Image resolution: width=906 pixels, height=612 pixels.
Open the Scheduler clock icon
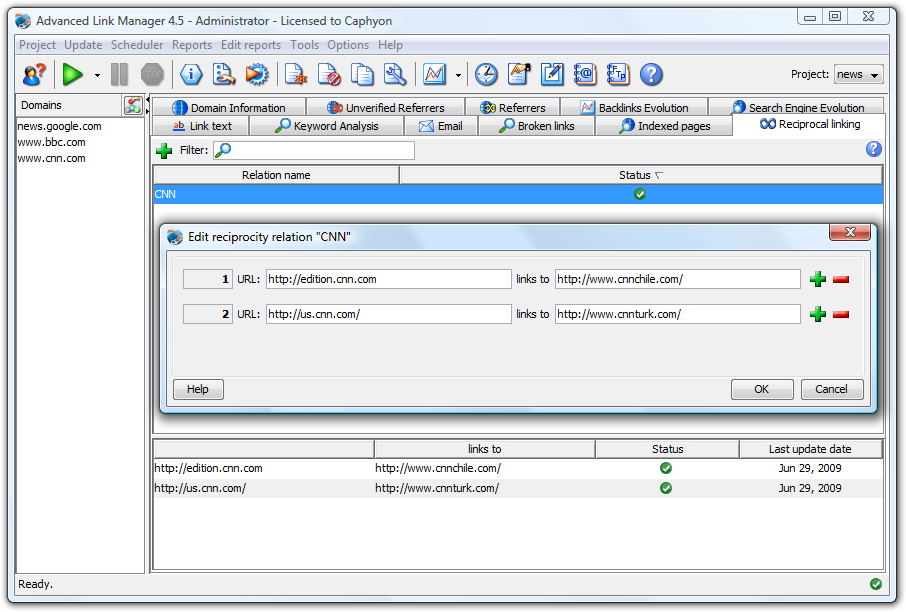pyautogui.click(x=486, y=74)
